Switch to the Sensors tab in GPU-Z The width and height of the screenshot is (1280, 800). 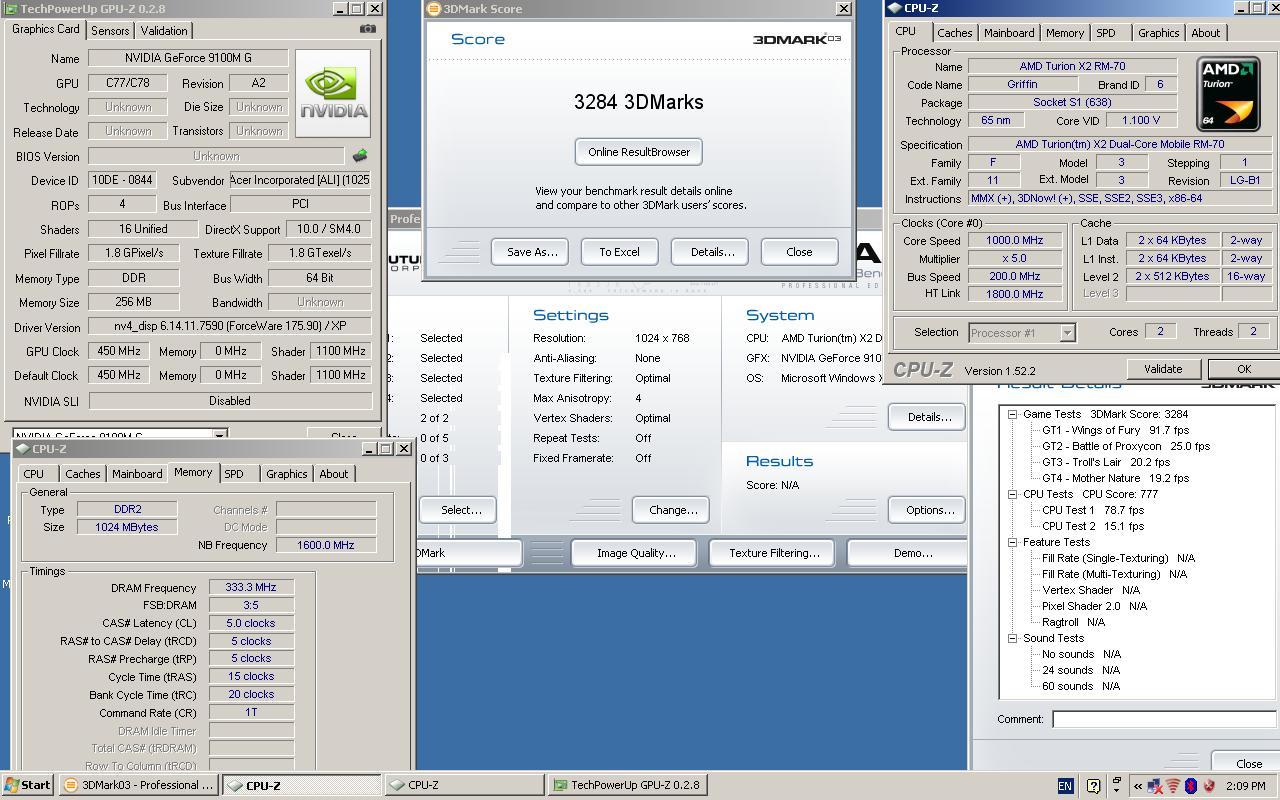click(110, 31)
